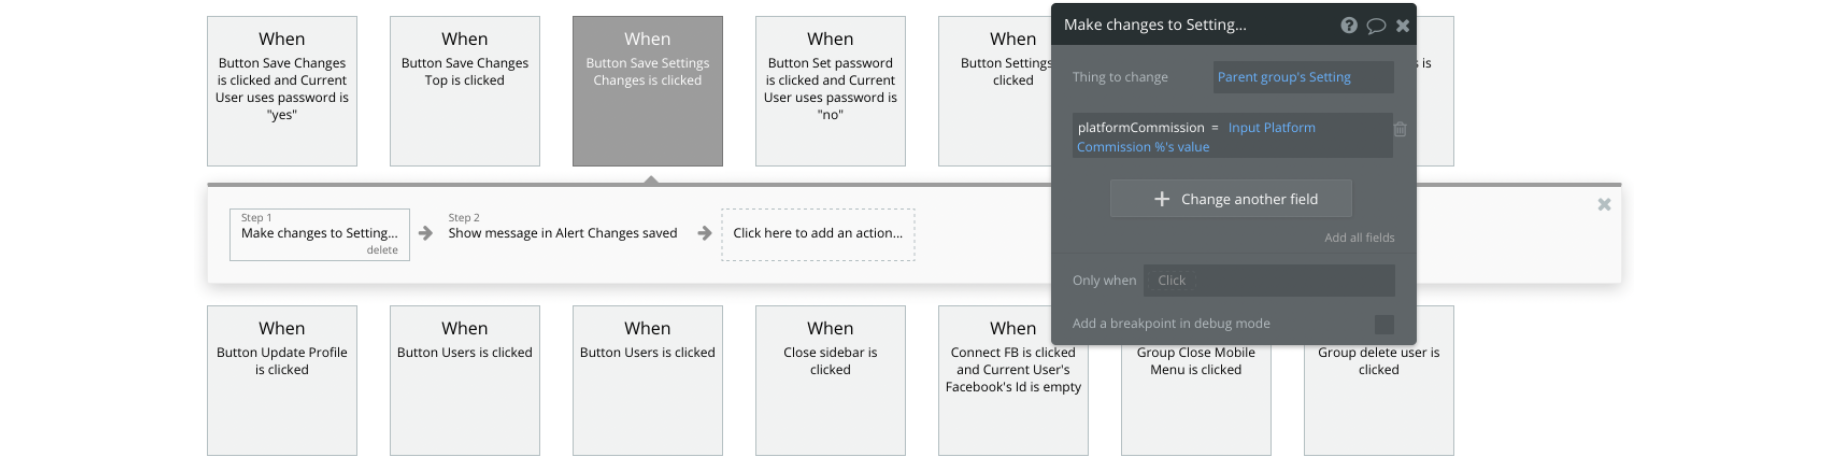Viewport: 1830px width, 472px height.
Task: Open Button Update Profile is clicked event
Action: click(x=282, y=380)
